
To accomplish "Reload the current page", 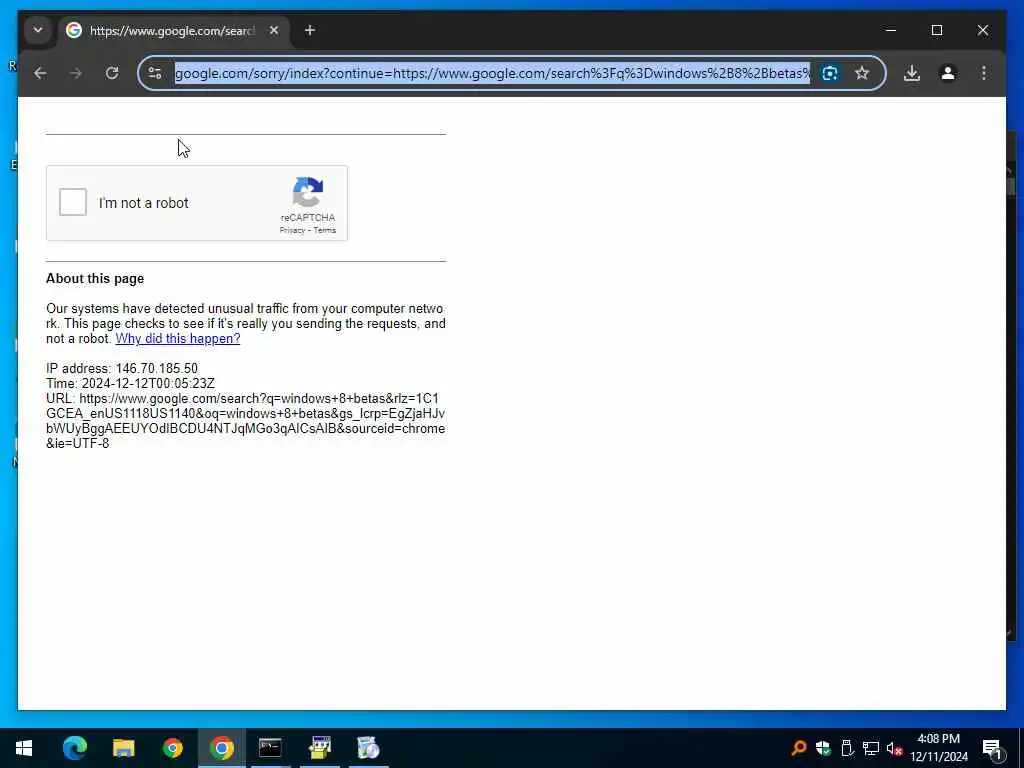I will 112,73.
